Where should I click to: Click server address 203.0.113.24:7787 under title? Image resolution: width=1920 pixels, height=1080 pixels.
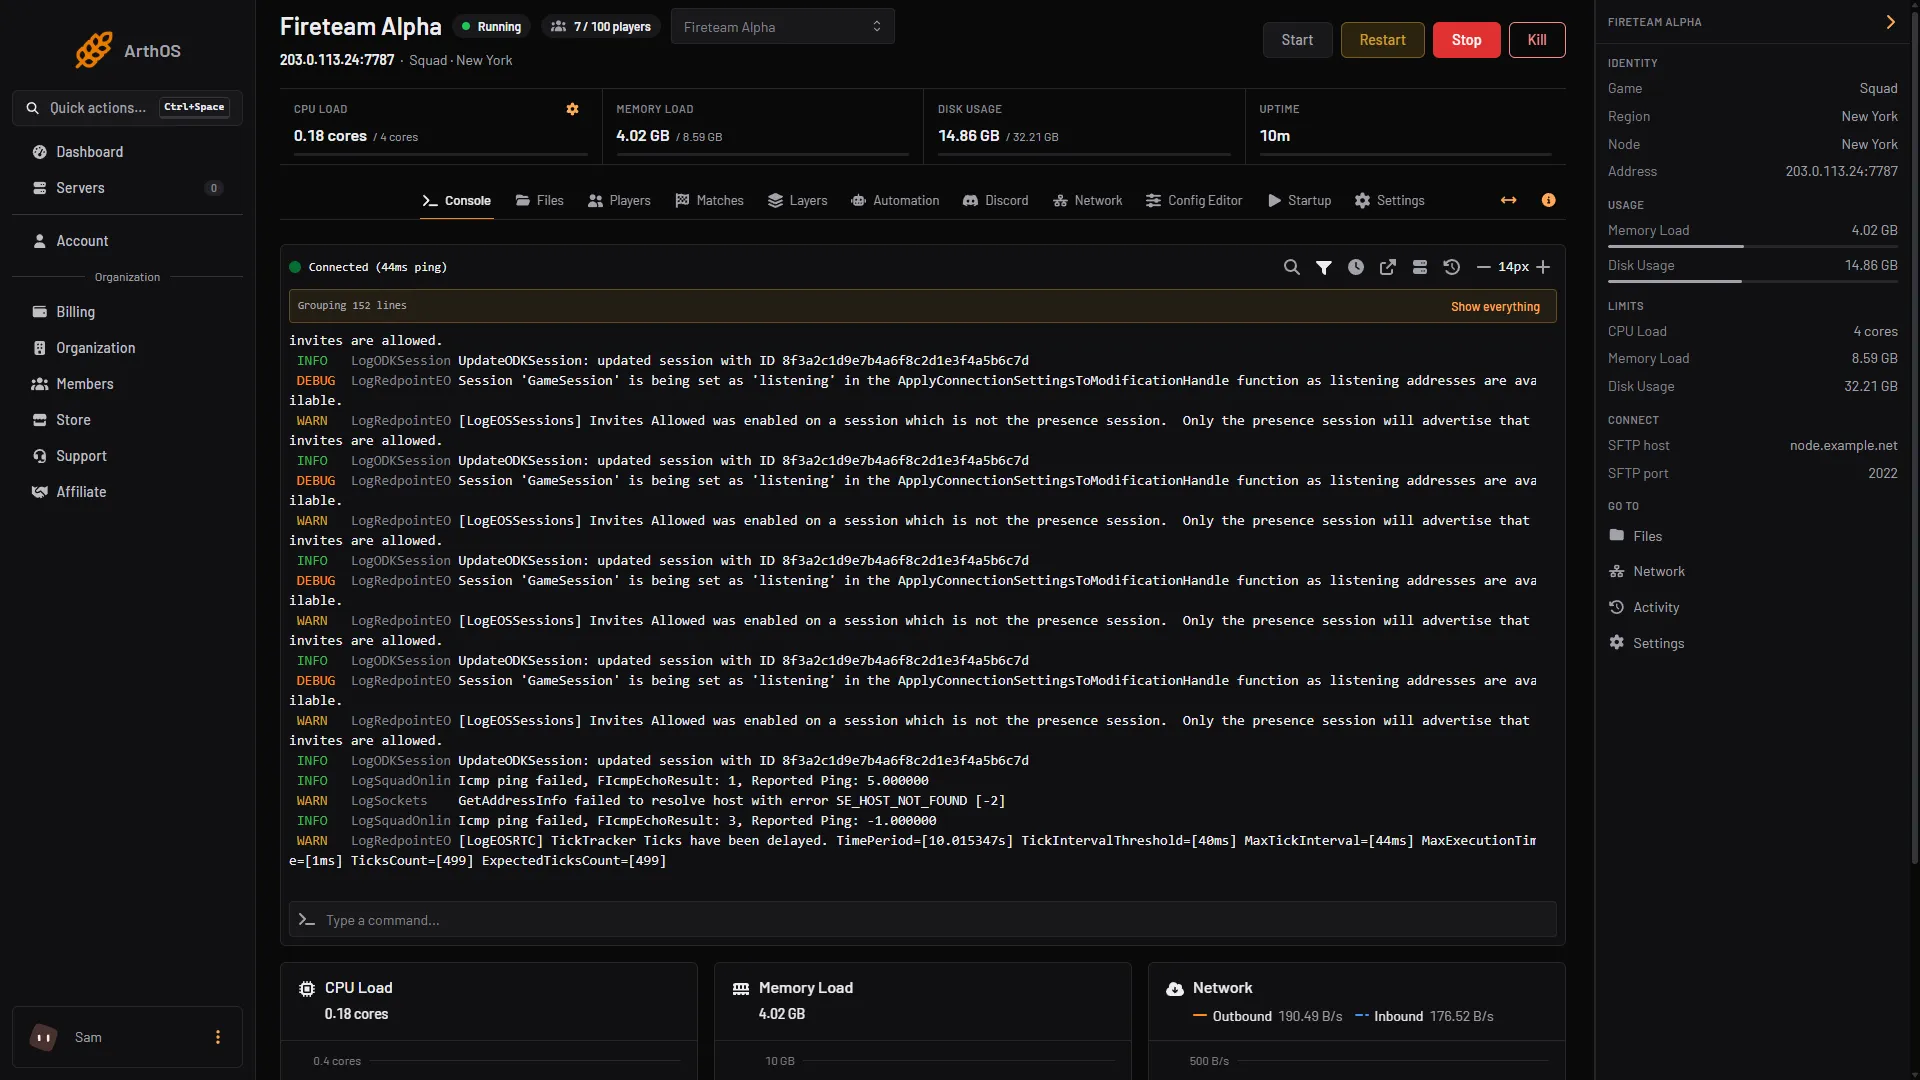tap(337, 60)
